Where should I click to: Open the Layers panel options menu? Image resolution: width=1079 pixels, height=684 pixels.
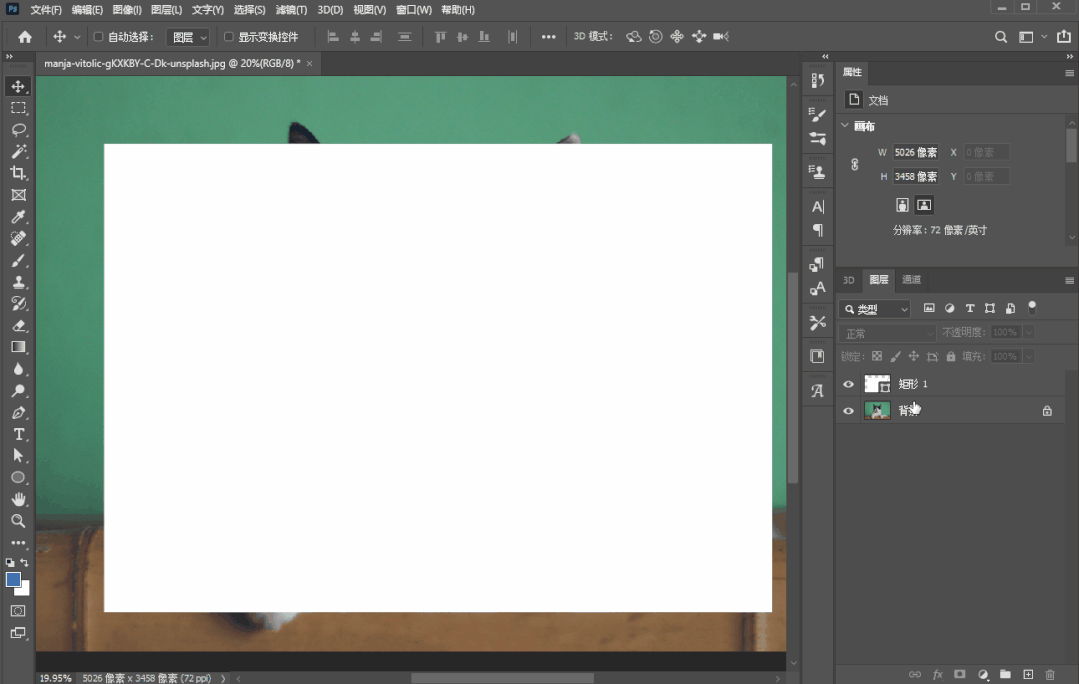pos(1069,280)
